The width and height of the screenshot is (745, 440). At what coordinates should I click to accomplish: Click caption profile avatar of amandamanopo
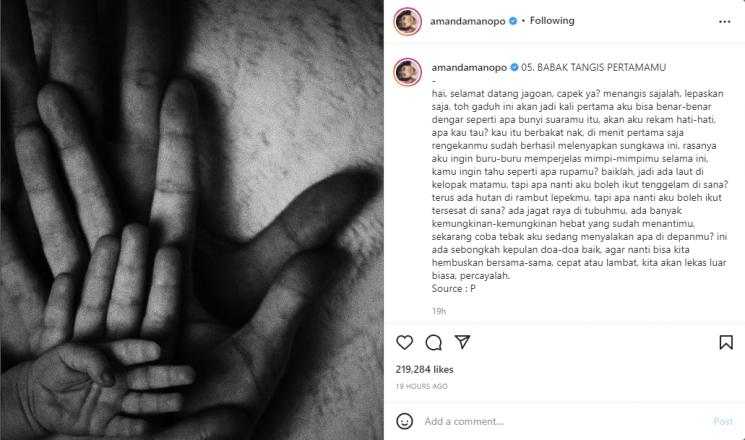(407, 72)
